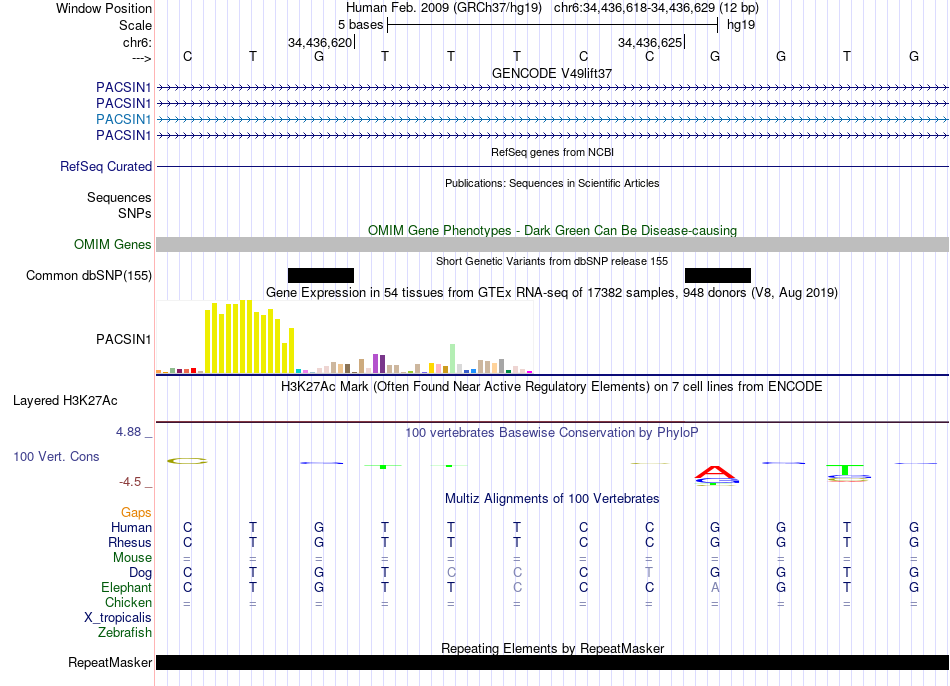Open the OMIM Genes track label

point(113,244)
